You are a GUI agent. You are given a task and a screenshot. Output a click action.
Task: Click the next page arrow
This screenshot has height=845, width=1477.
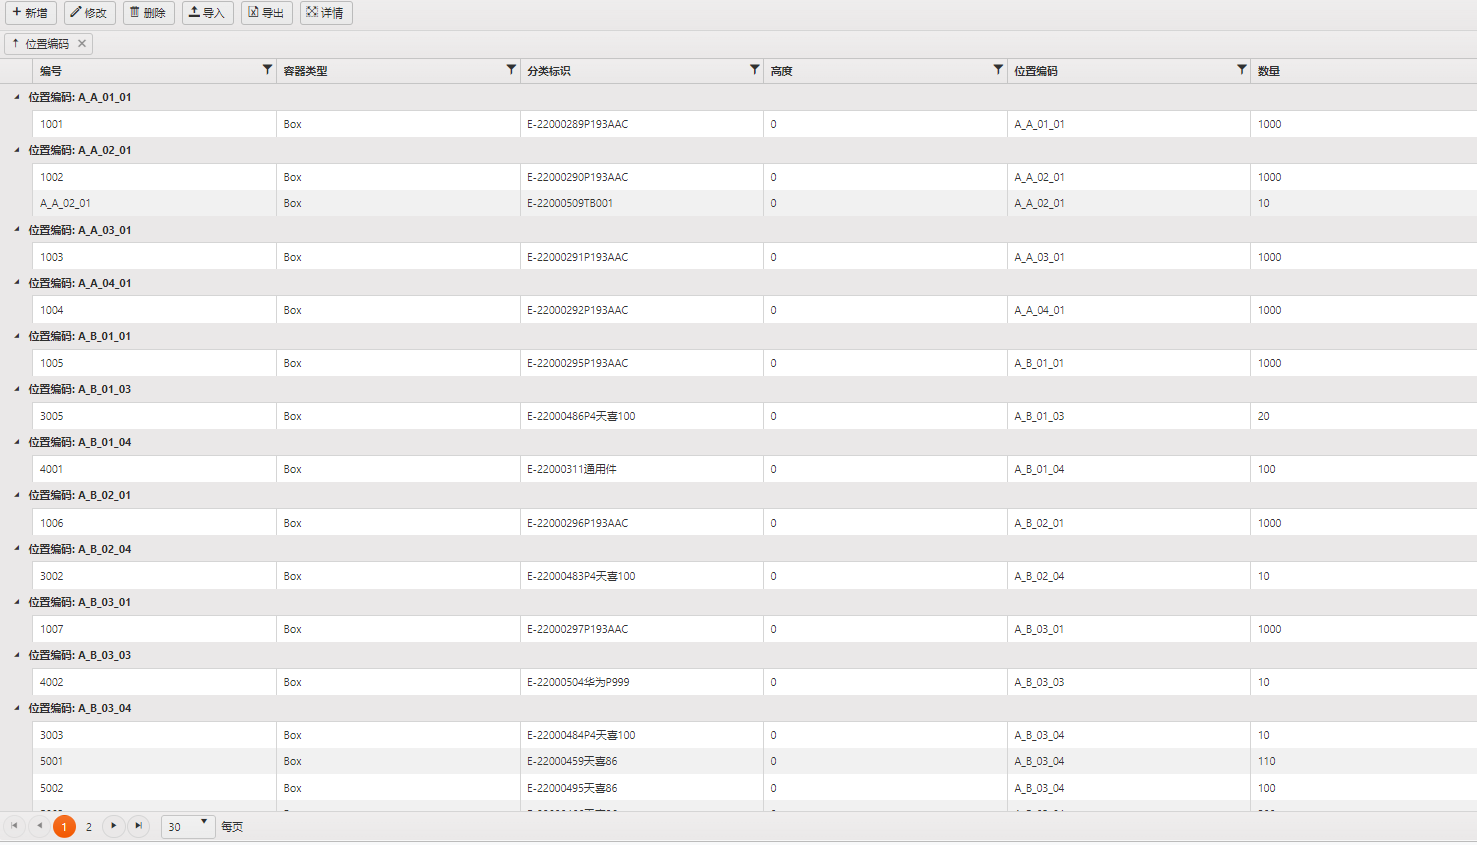point(114,826)
